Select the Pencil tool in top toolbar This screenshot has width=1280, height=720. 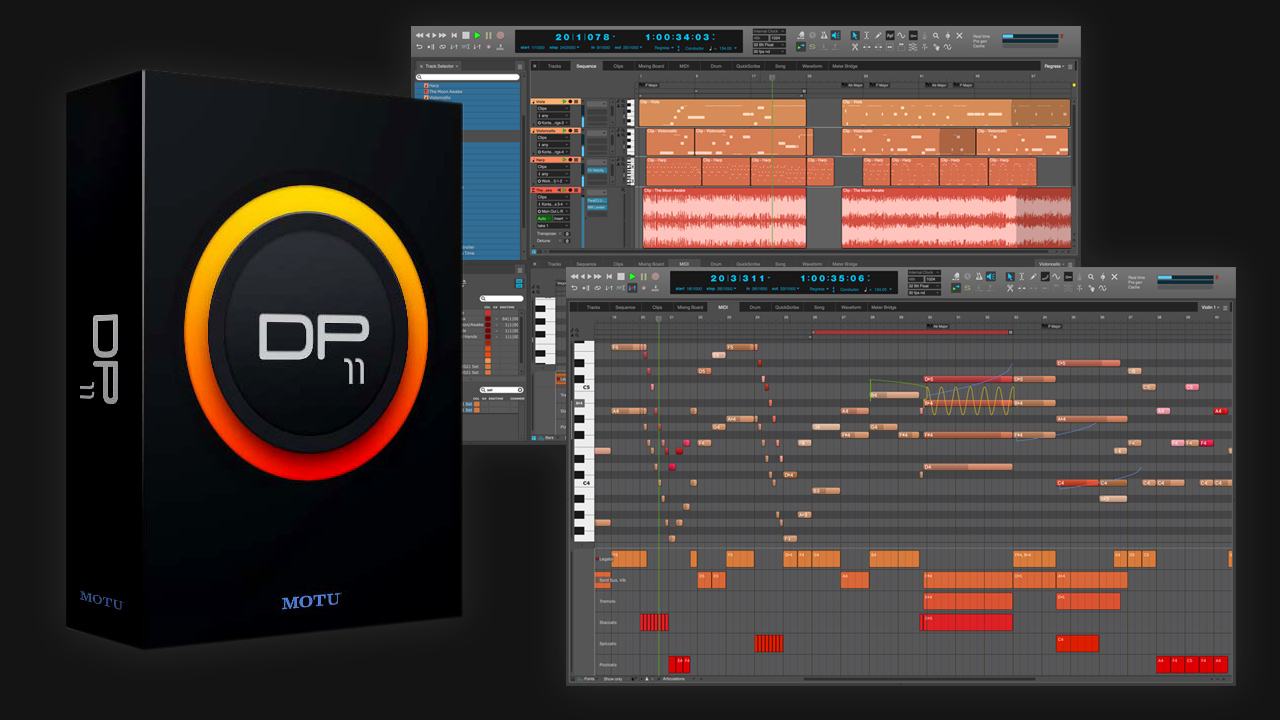click(x=878, y=35)
